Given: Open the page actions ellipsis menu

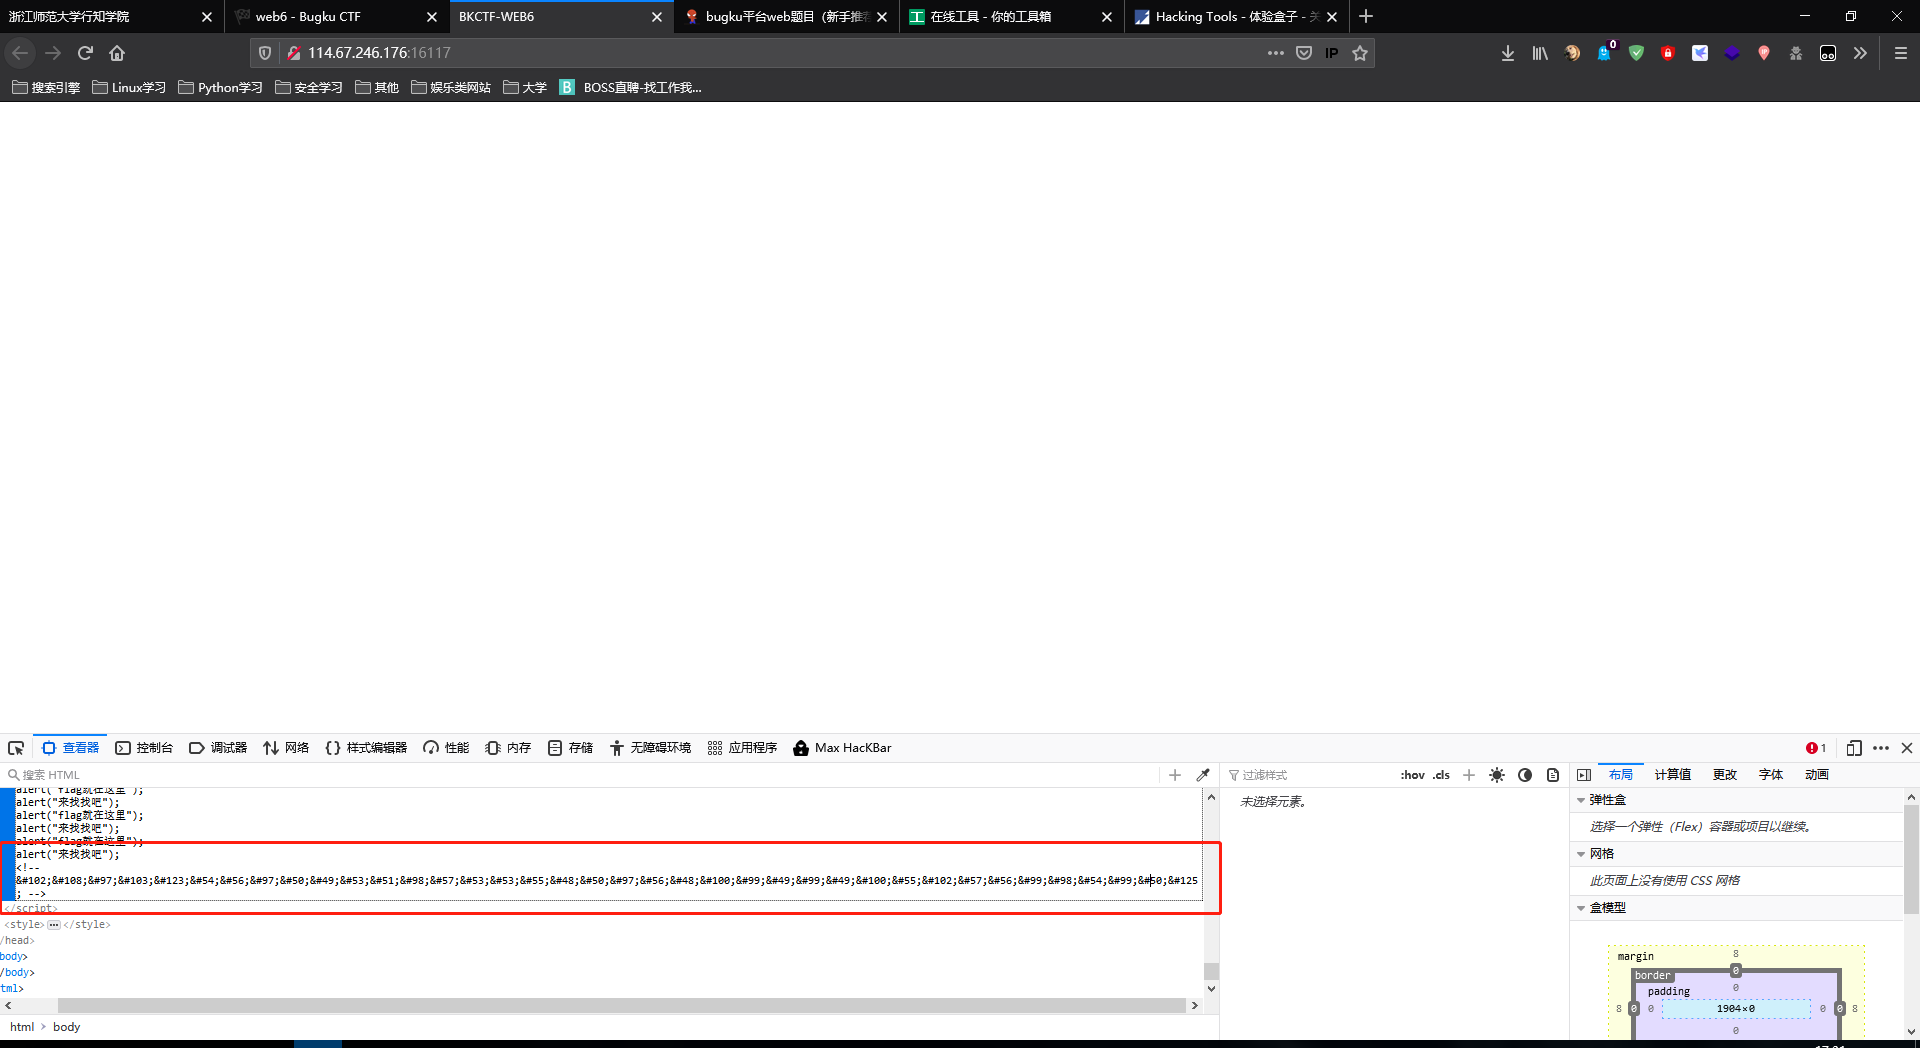Looking at the screenshot, I should [x=1276, y=53].
